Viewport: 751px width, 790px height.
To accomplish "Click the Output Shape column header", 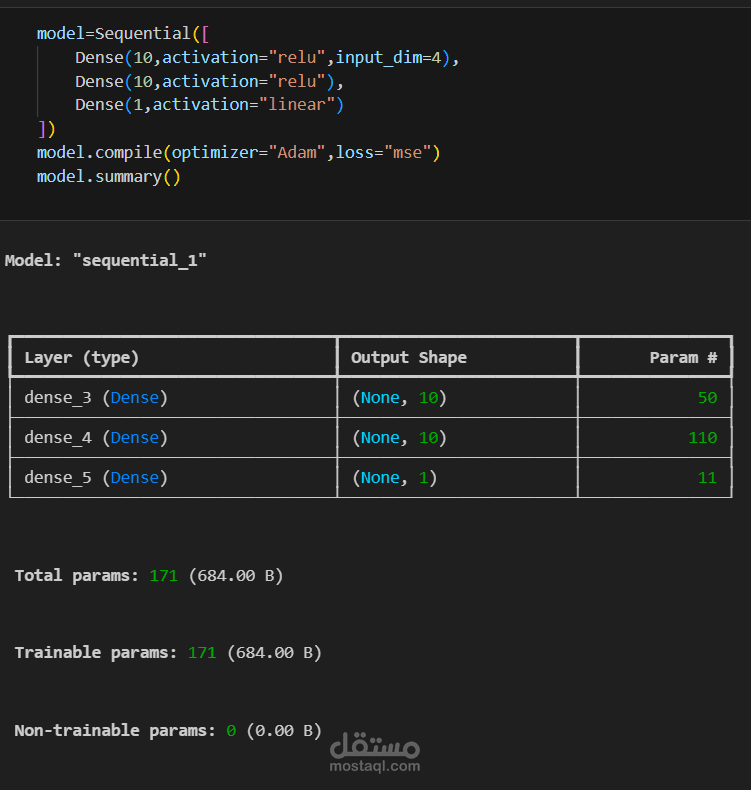I will pos(409,357).
